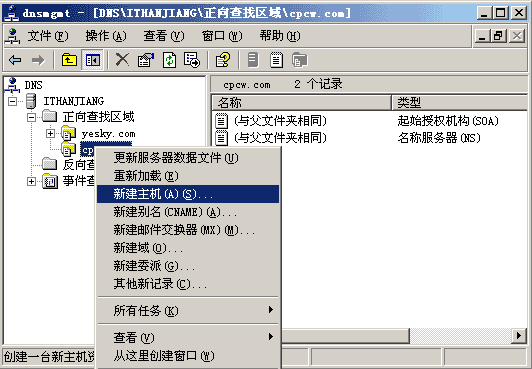Open the Help question mark icon
The height and width of the screenshot is (369, 532).
(223, 60)
